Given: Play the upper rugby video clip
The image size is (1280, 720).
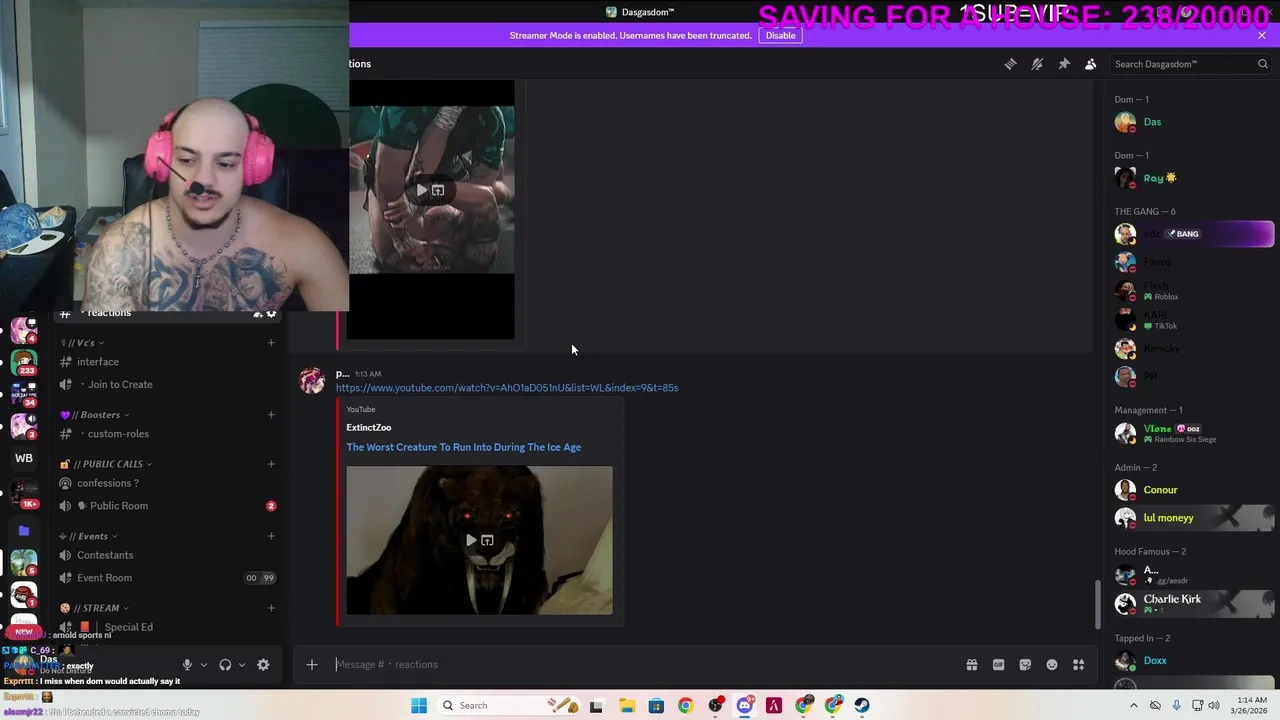Looking at the screenshot, I should pos(422,190).
